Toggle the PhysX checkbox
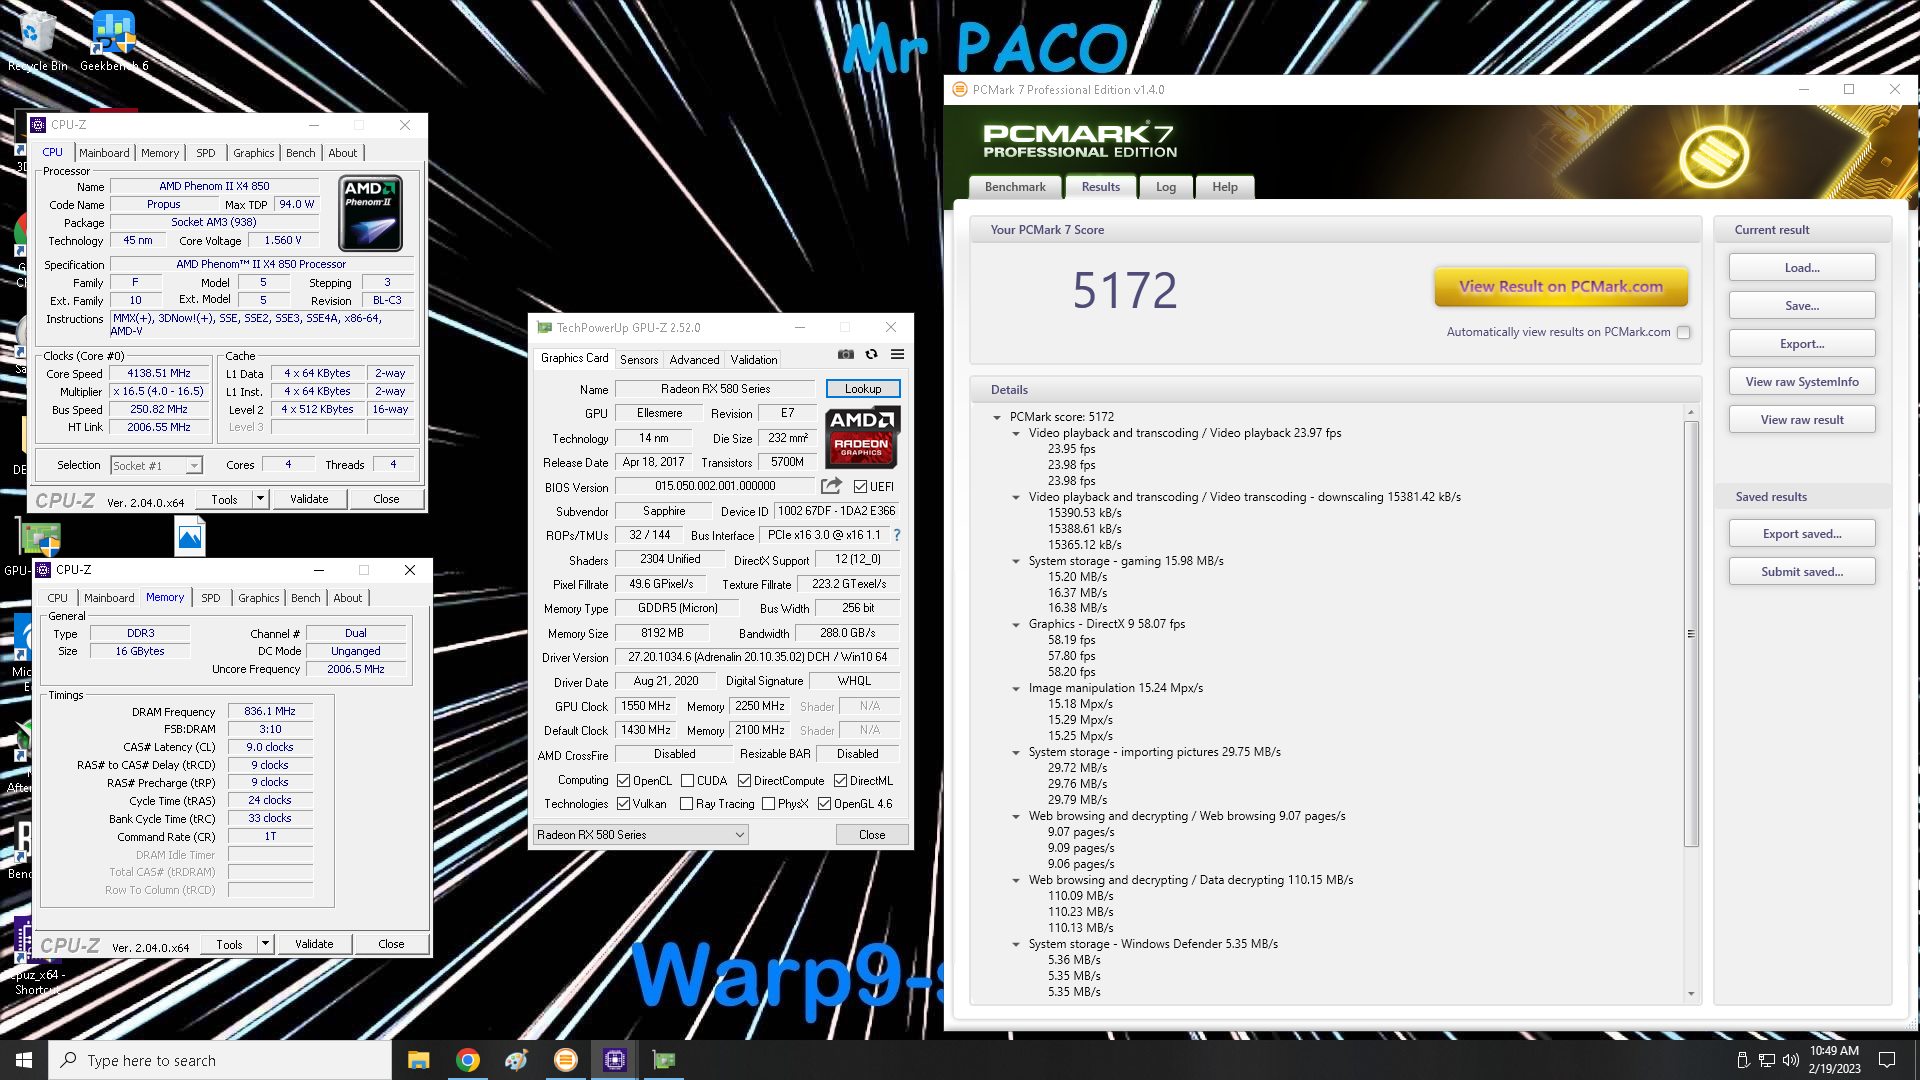The width and height of the screenshot is (1920, 1080). pos(768,804)
